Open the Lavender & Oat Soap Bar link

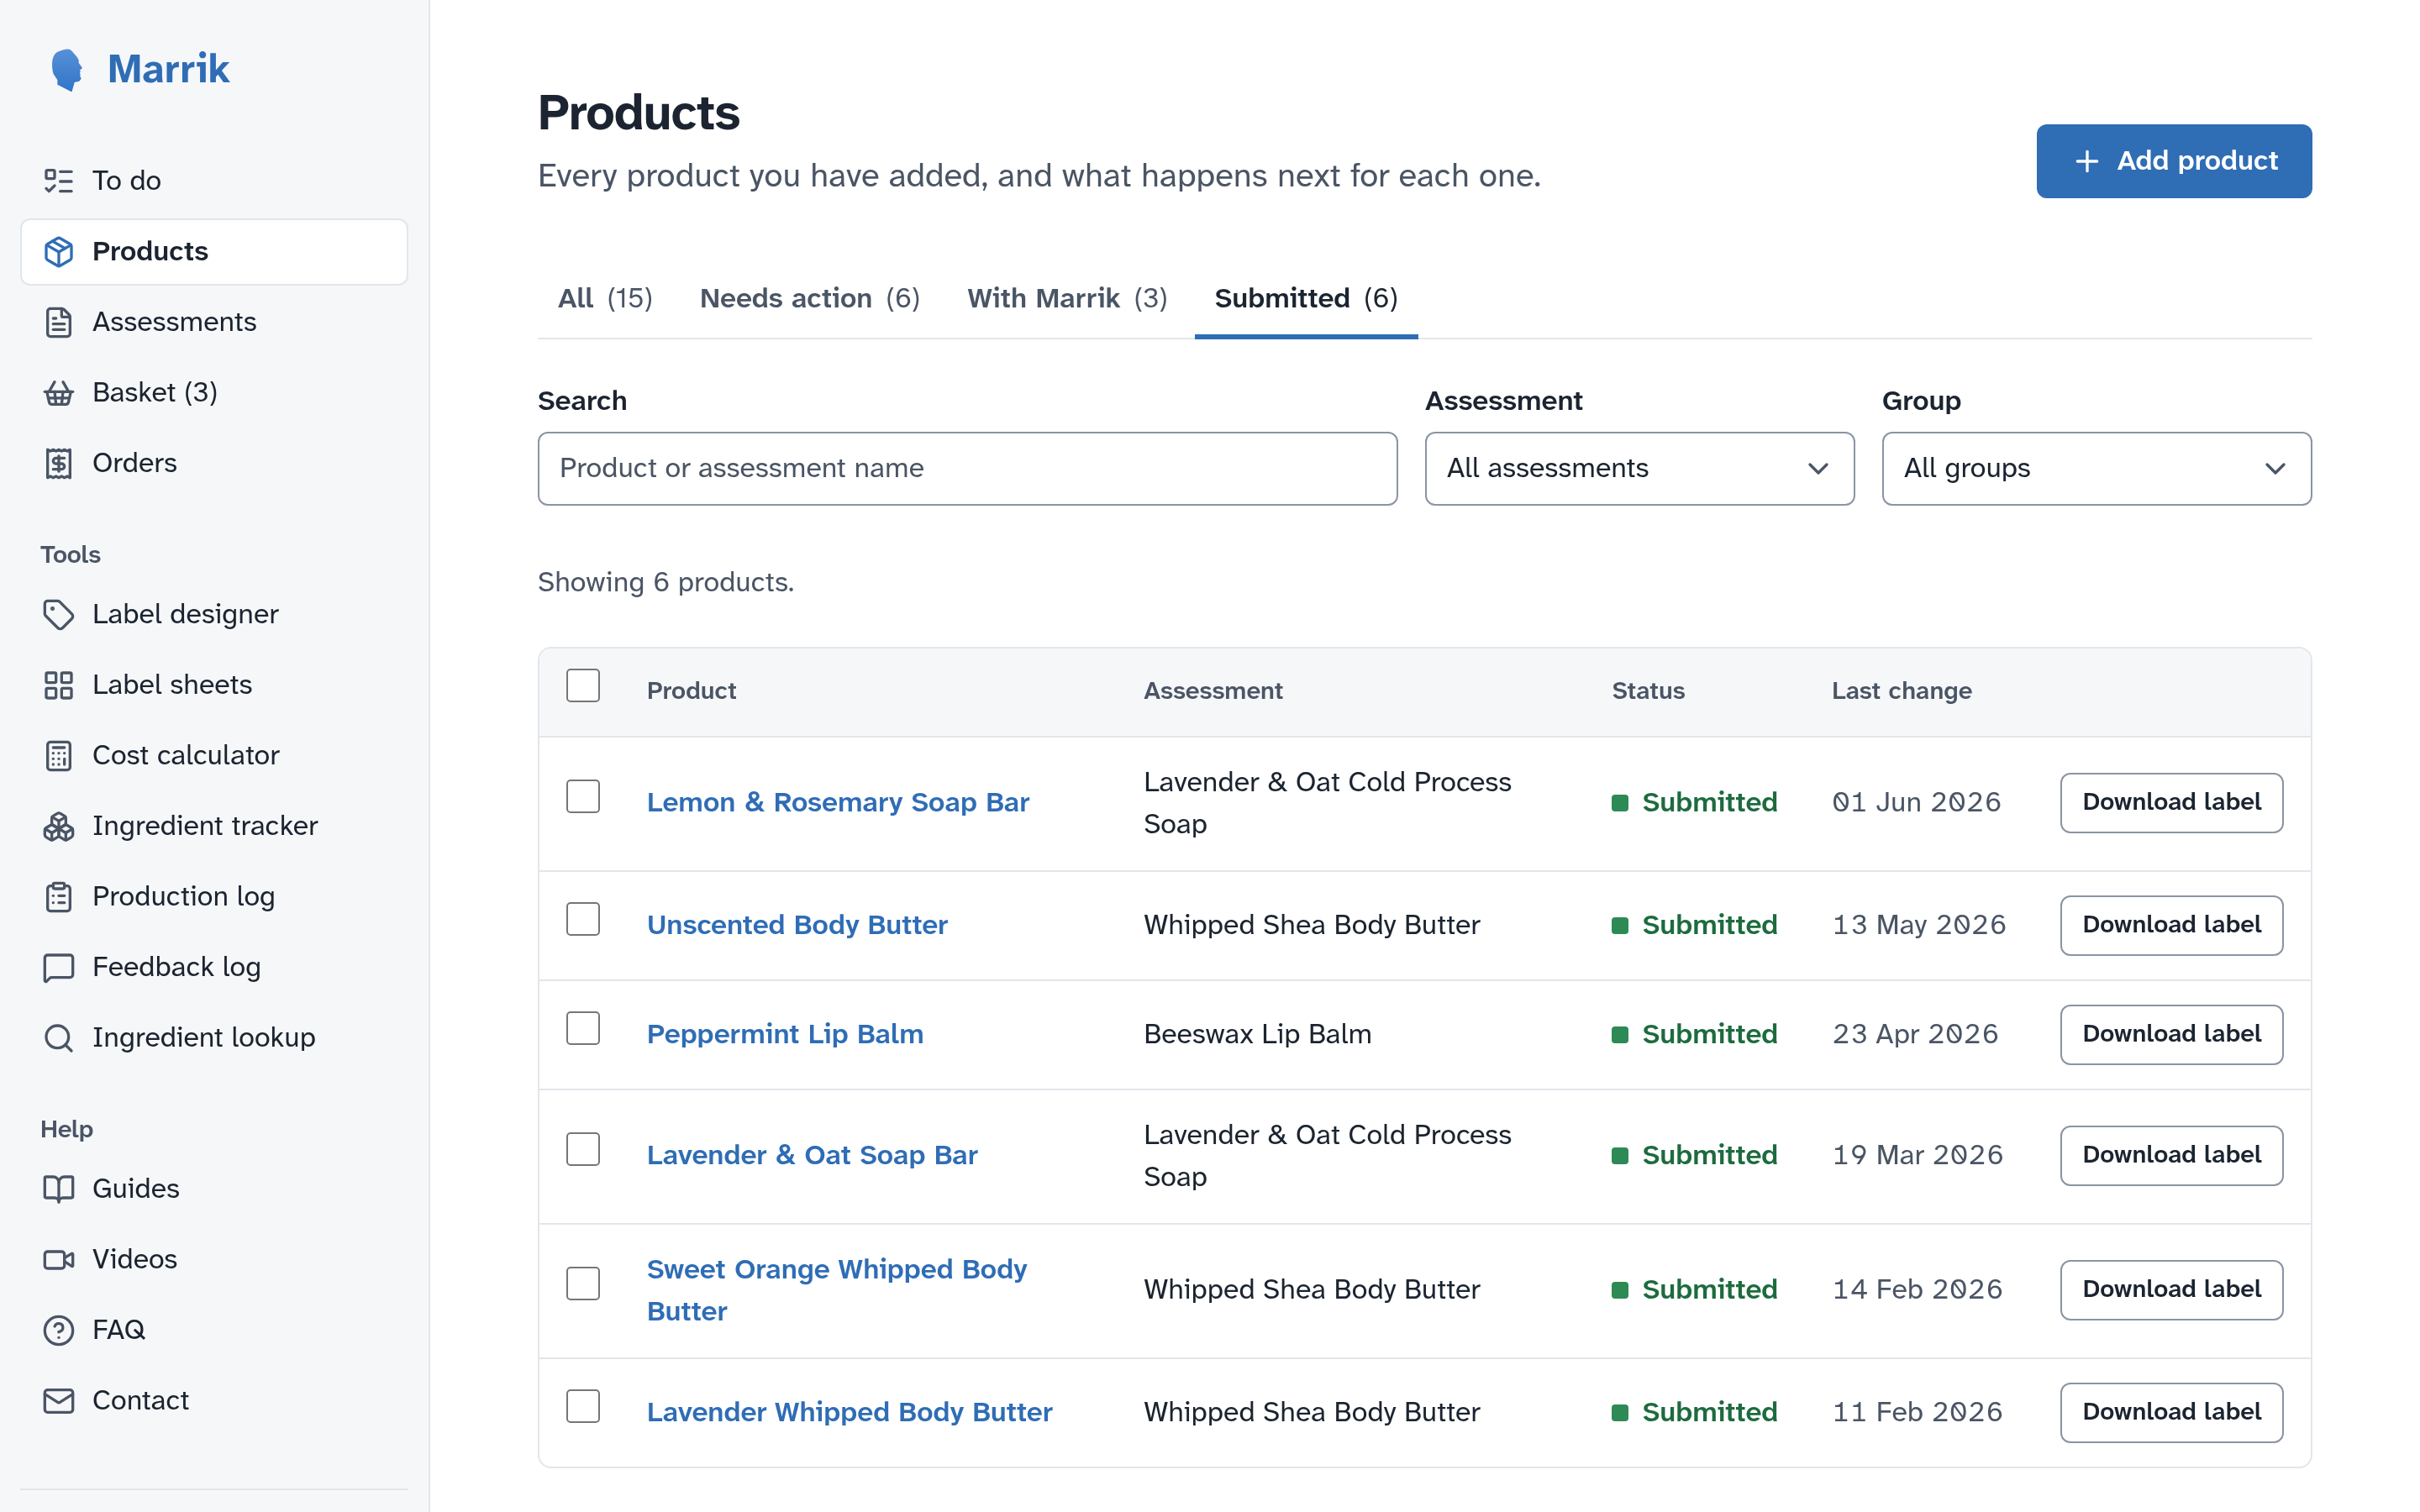pos(812,1155)
